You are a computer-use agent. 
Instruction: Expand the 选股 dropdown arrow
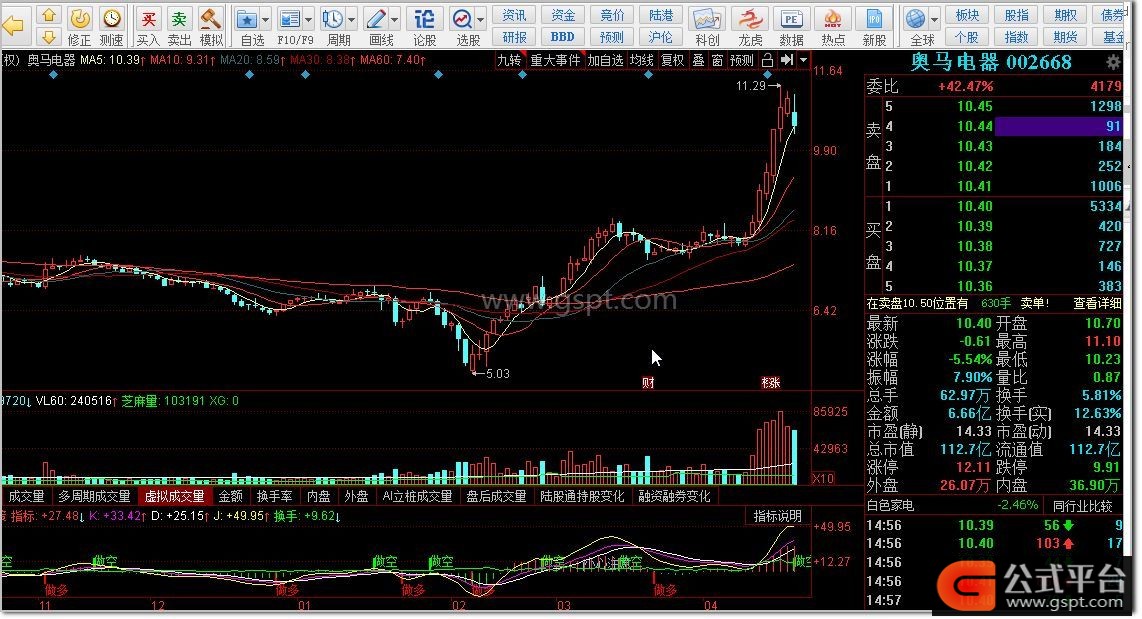coord(481,20)
